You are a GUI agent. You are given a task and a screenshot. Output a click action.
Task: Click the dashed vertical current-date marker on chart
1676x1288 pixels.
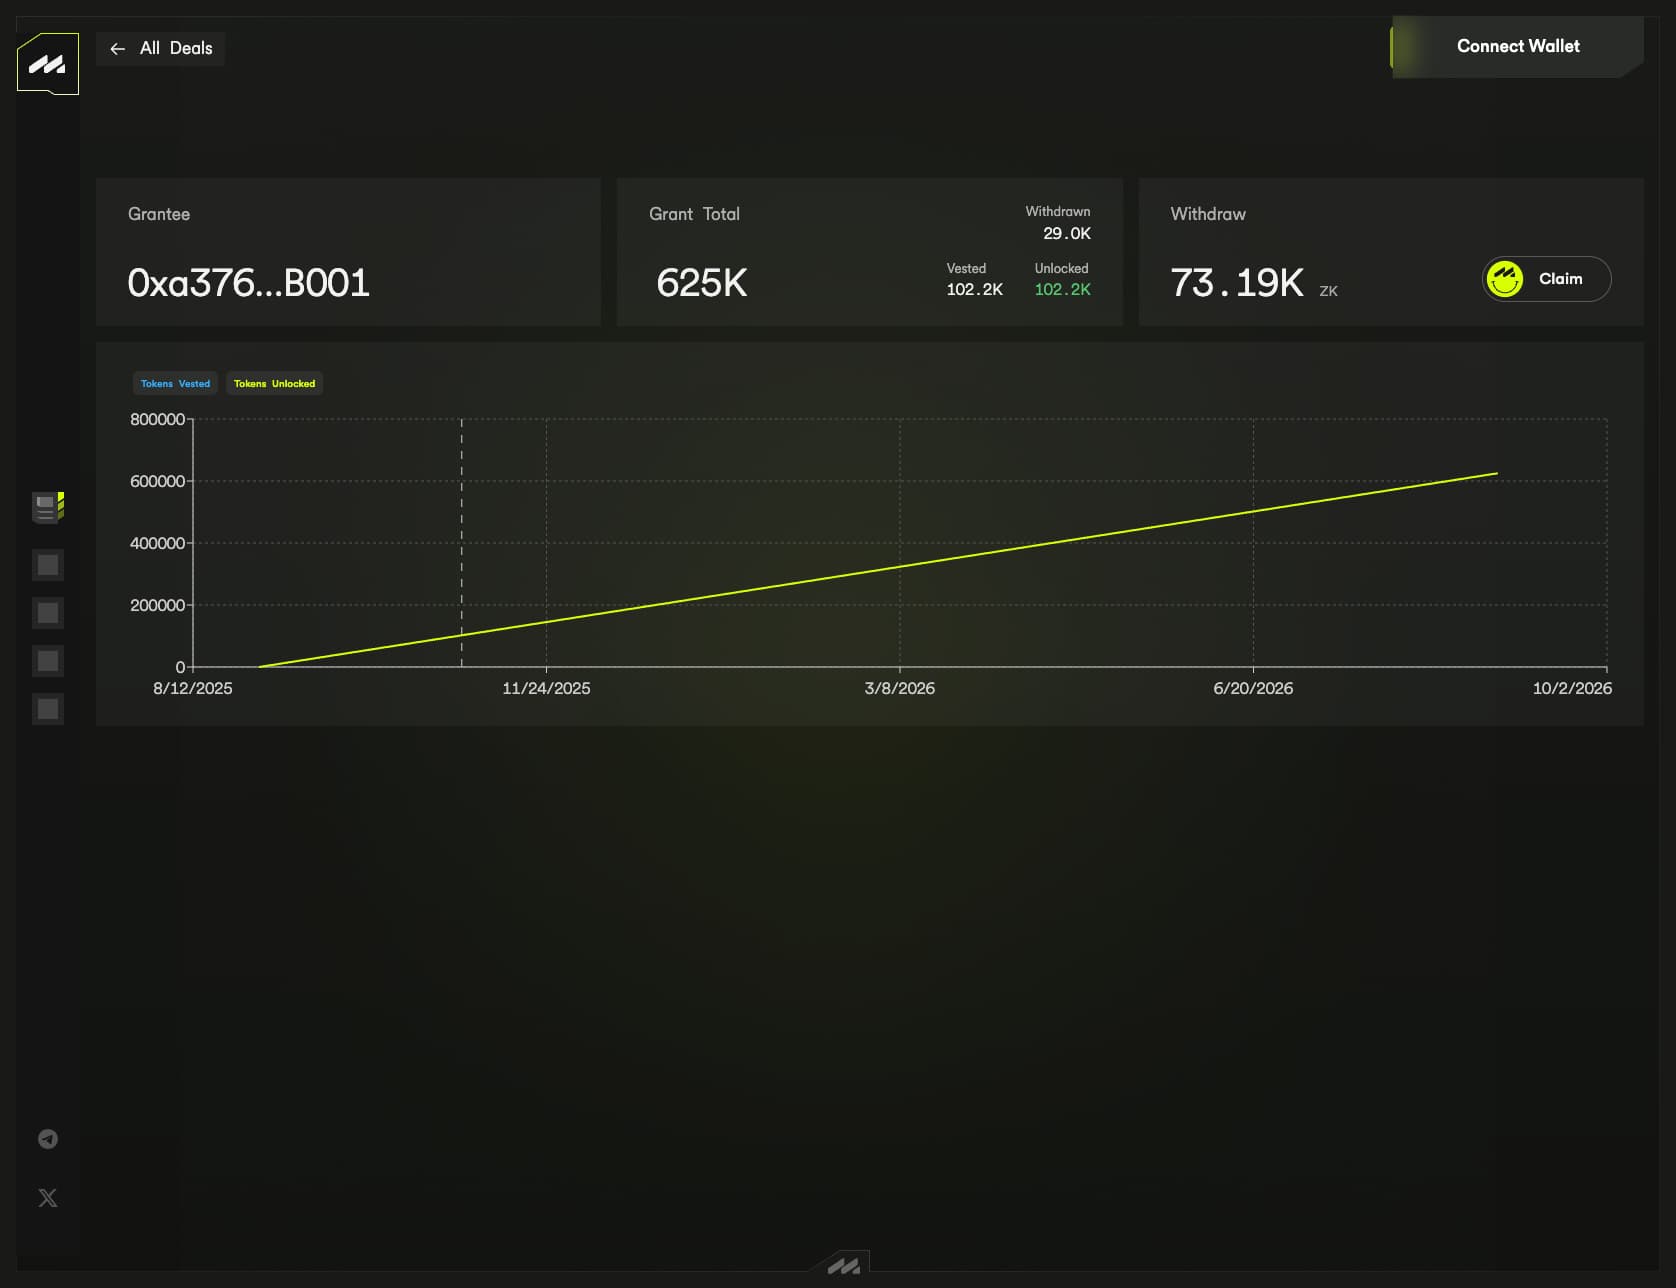[461, 520]
